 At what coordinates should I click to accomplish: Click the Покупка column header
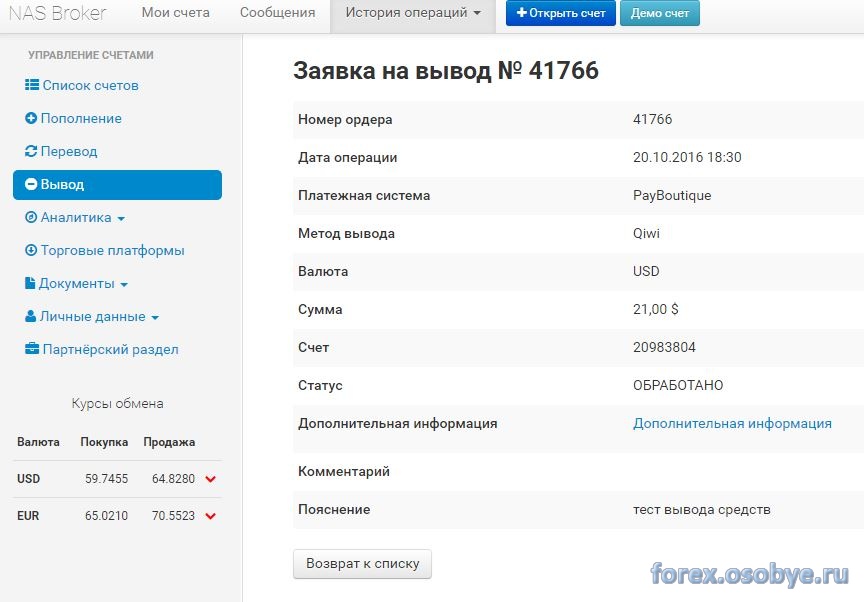tap(104, 442)
